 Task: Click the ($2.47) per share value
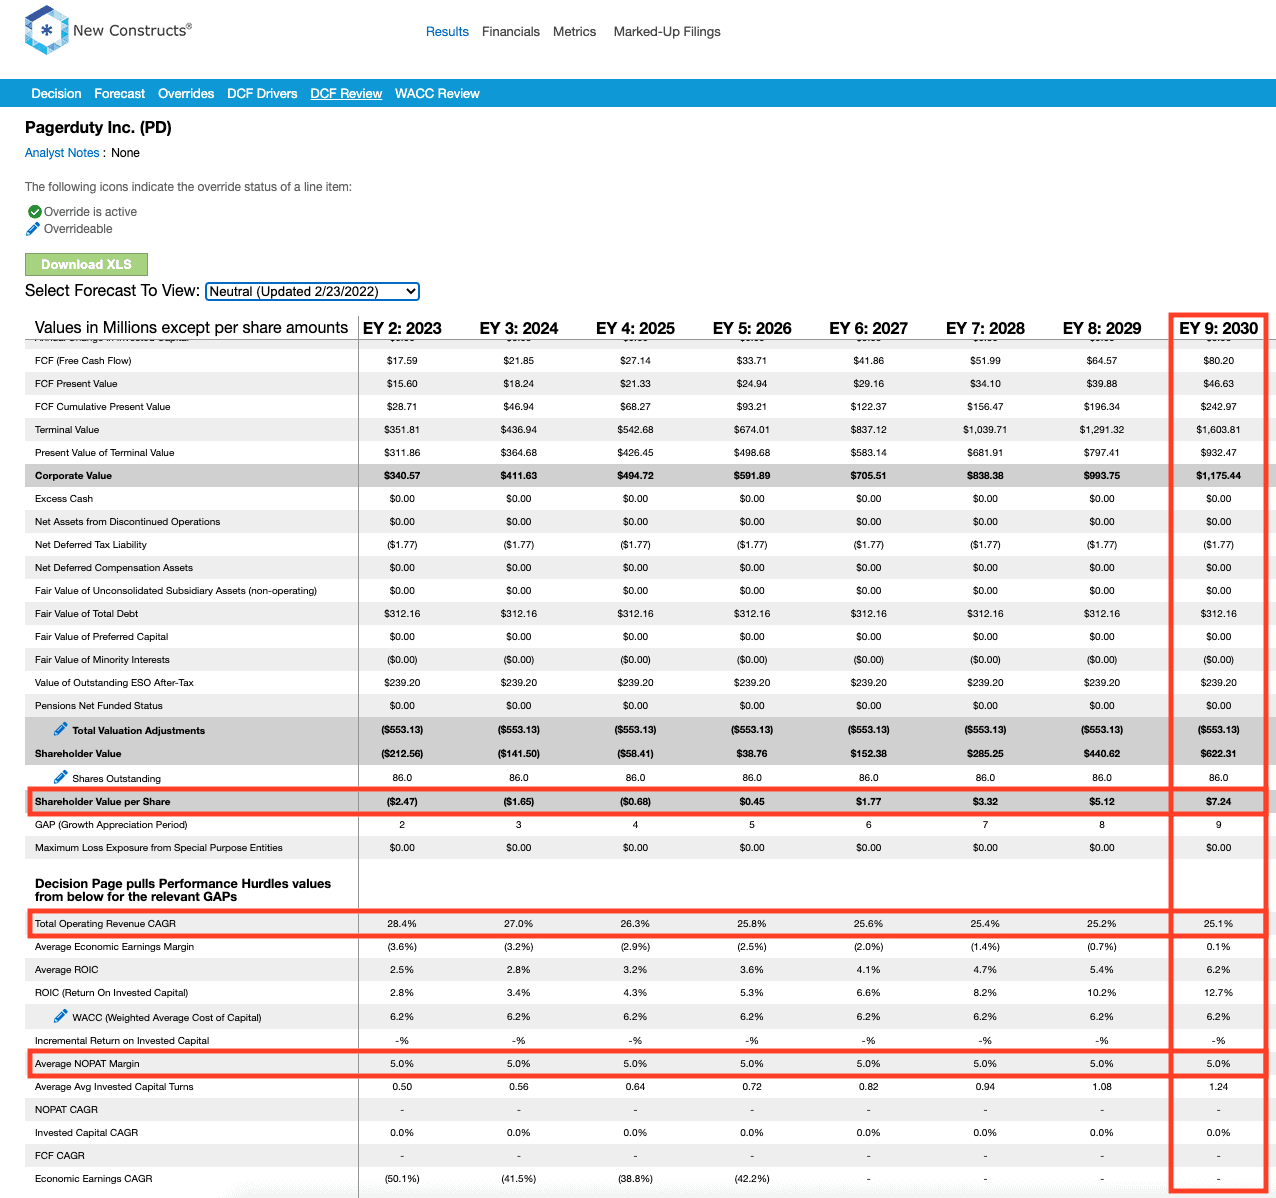coord(402,802)
